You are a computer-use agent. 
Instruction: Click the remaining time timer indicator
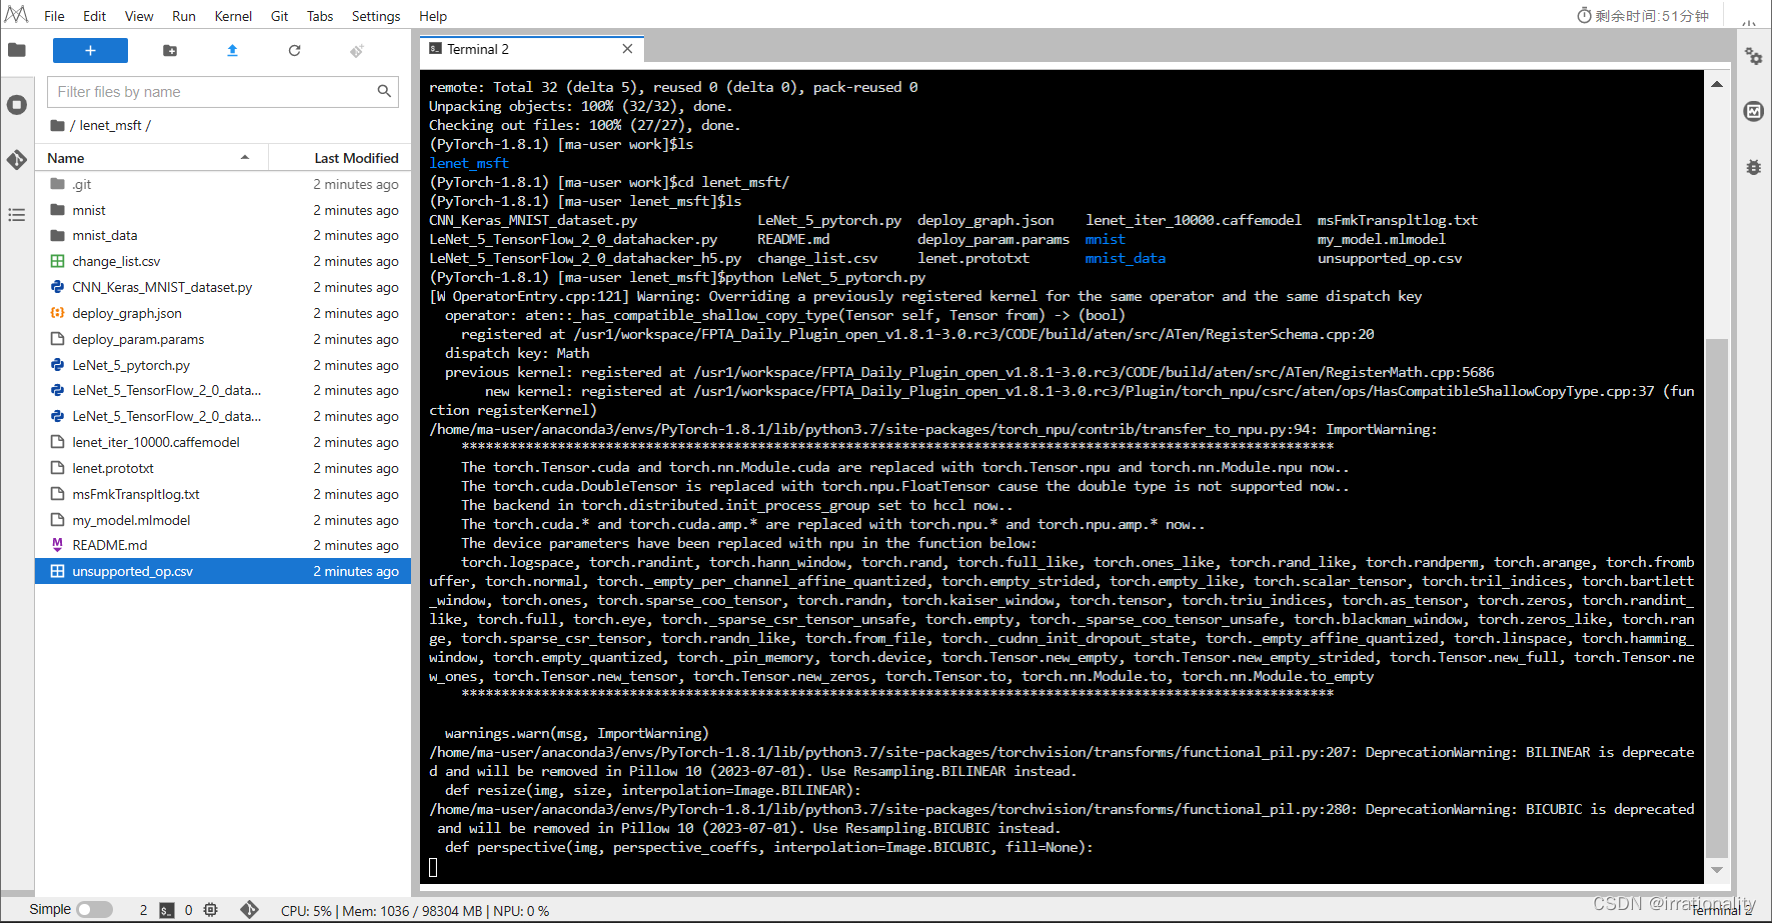pyautogui.click(x=1643, y=16)
